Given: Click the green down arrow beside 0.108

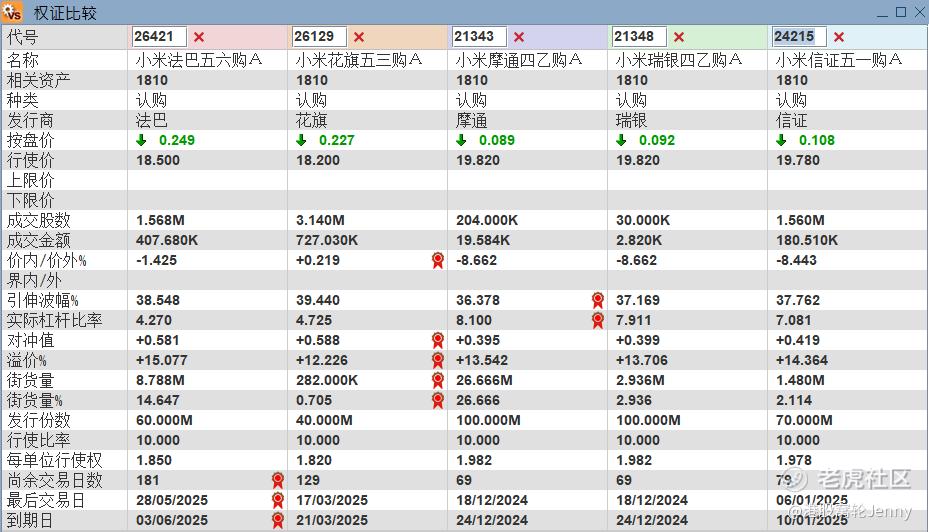Looking at the screenshot, I should 781,140.
